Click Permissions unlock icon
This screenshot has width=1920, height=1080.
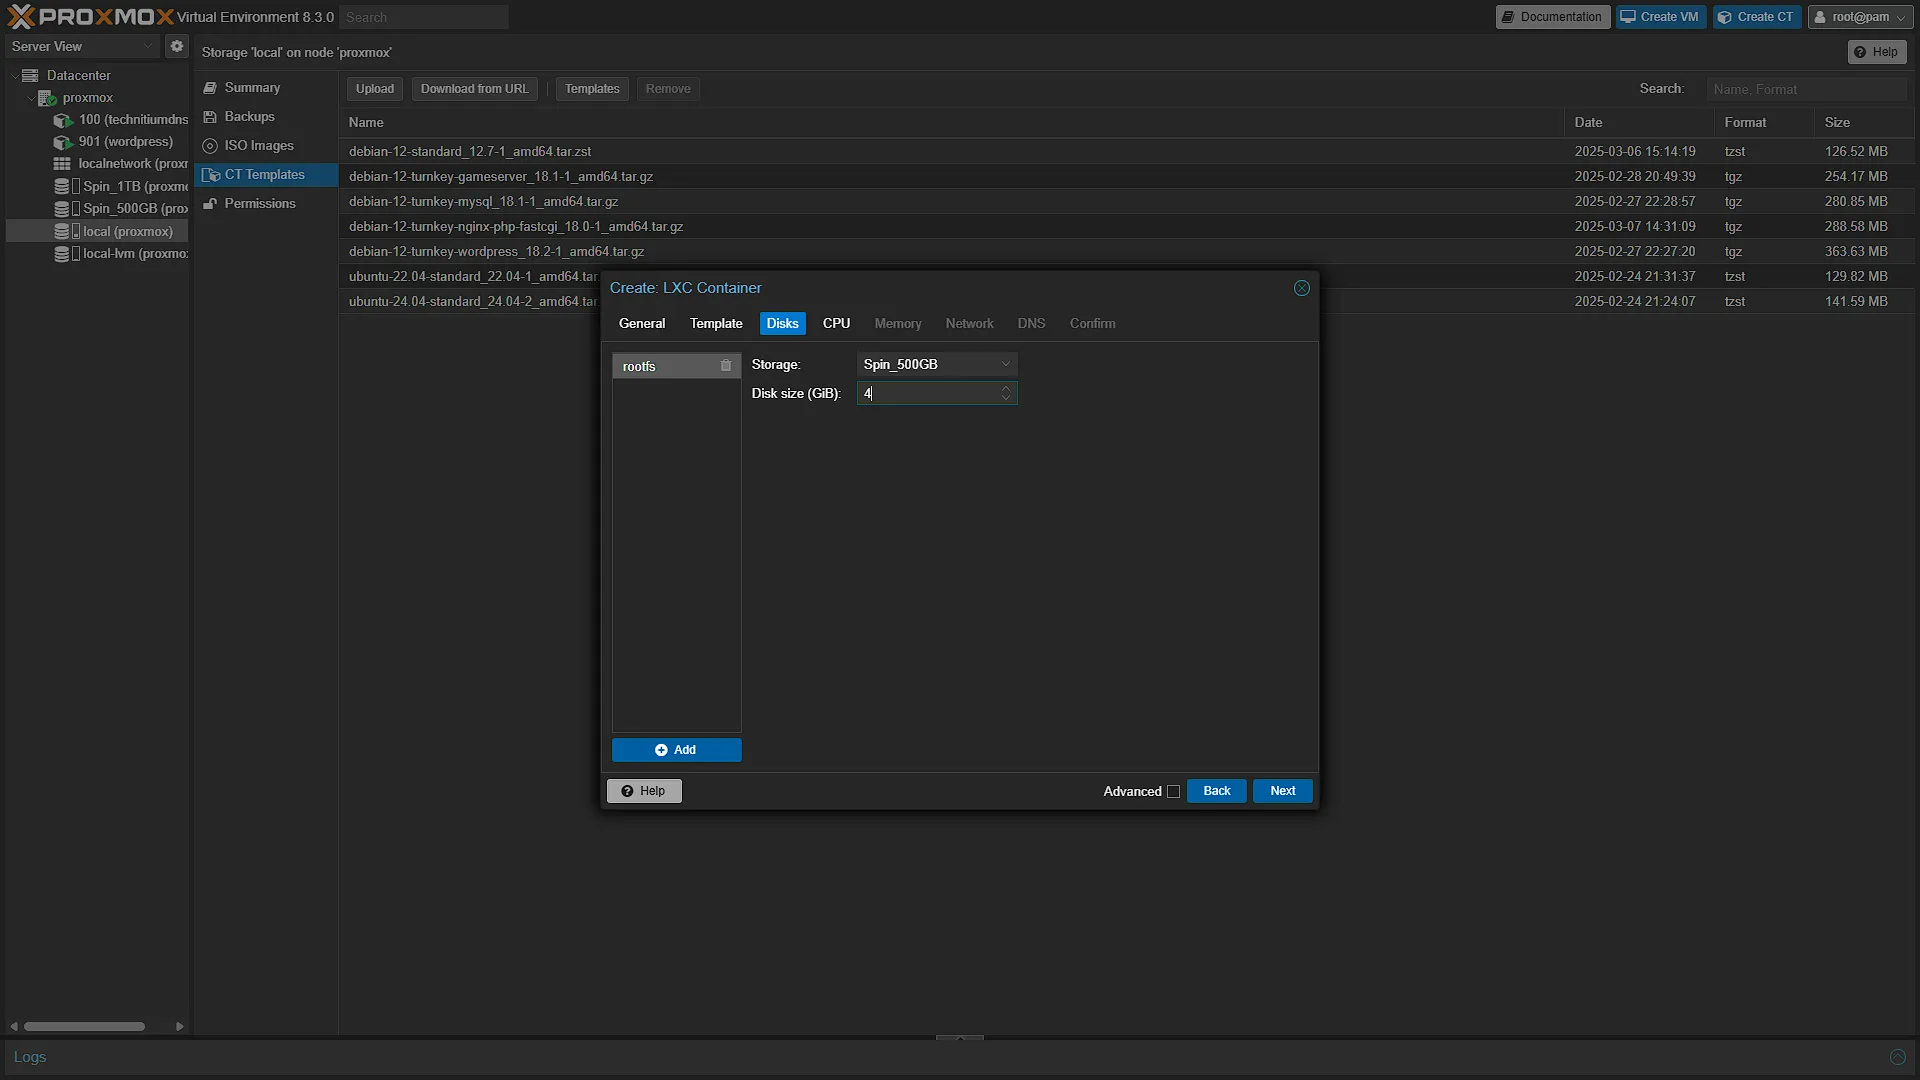point(210,204)
